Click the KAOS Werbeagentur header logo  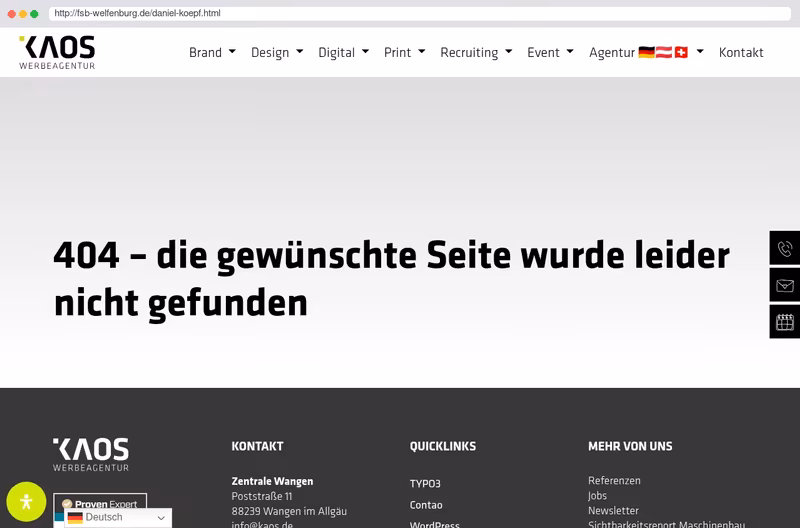click(x=57, y=52)
